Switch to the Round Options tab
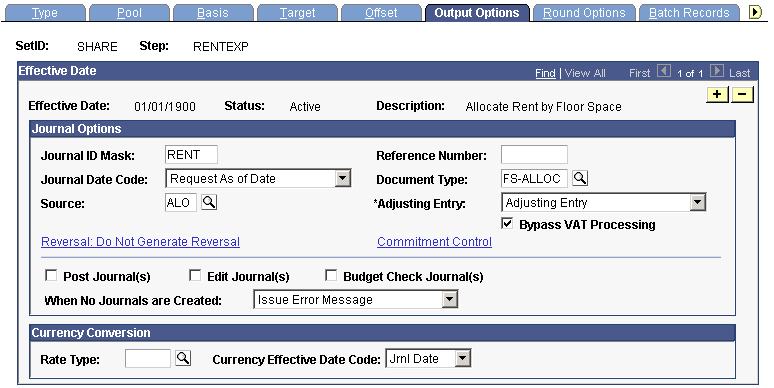 (x=584, y=13)
